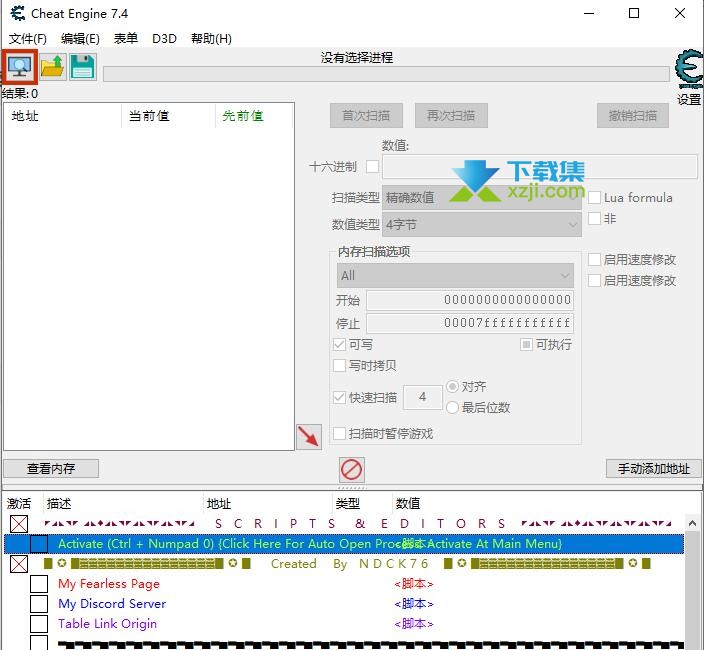The height and width of the screenshot is (650, 704).
Task: Open the D3D menu
Action: tap(164, 39)
